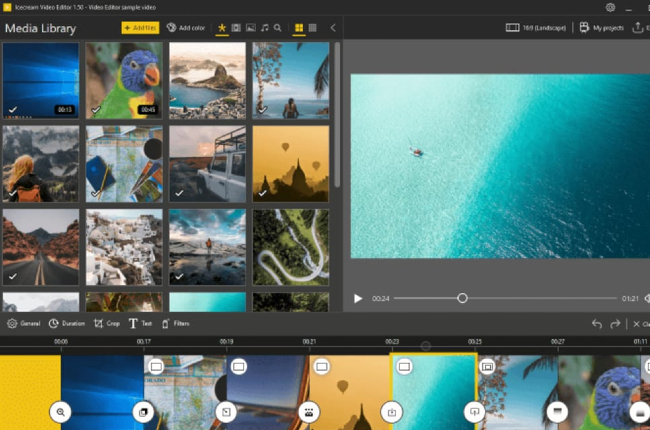
Task: Filter media library by images
Action: pos(251,28)
